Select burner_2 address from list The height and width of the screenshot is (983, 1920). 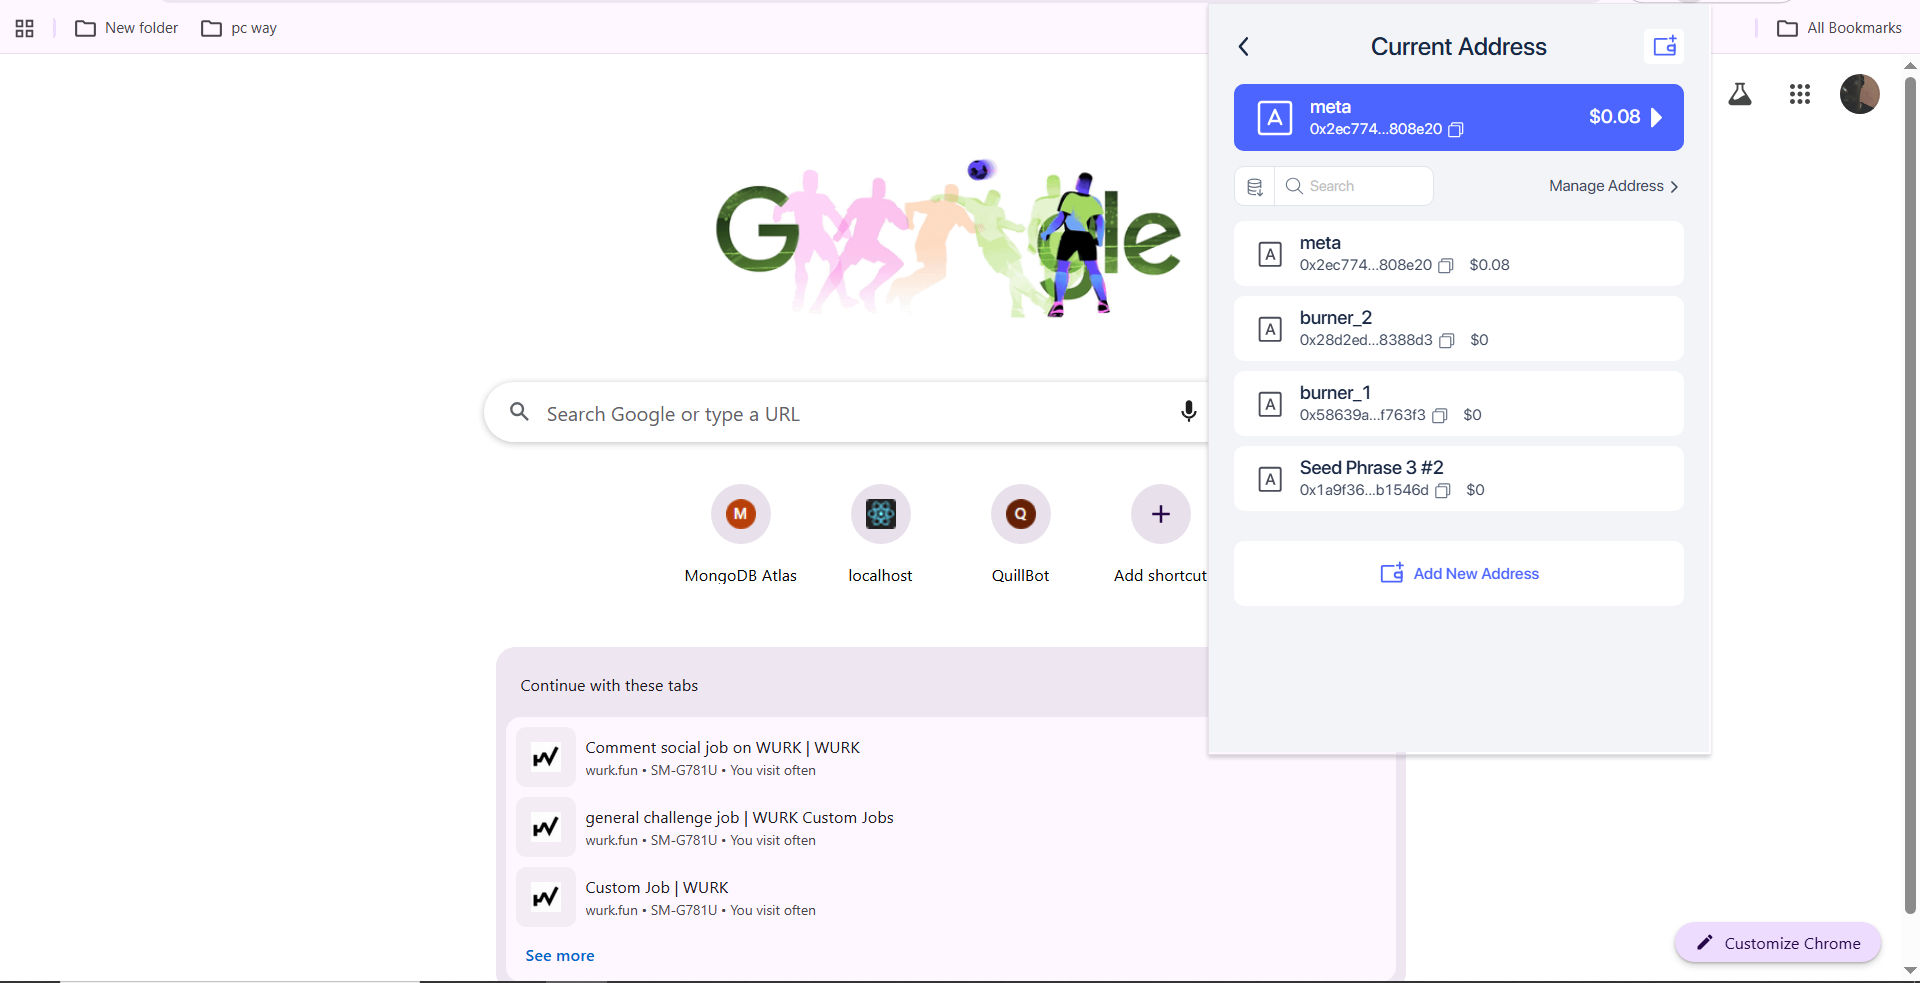1458,329
